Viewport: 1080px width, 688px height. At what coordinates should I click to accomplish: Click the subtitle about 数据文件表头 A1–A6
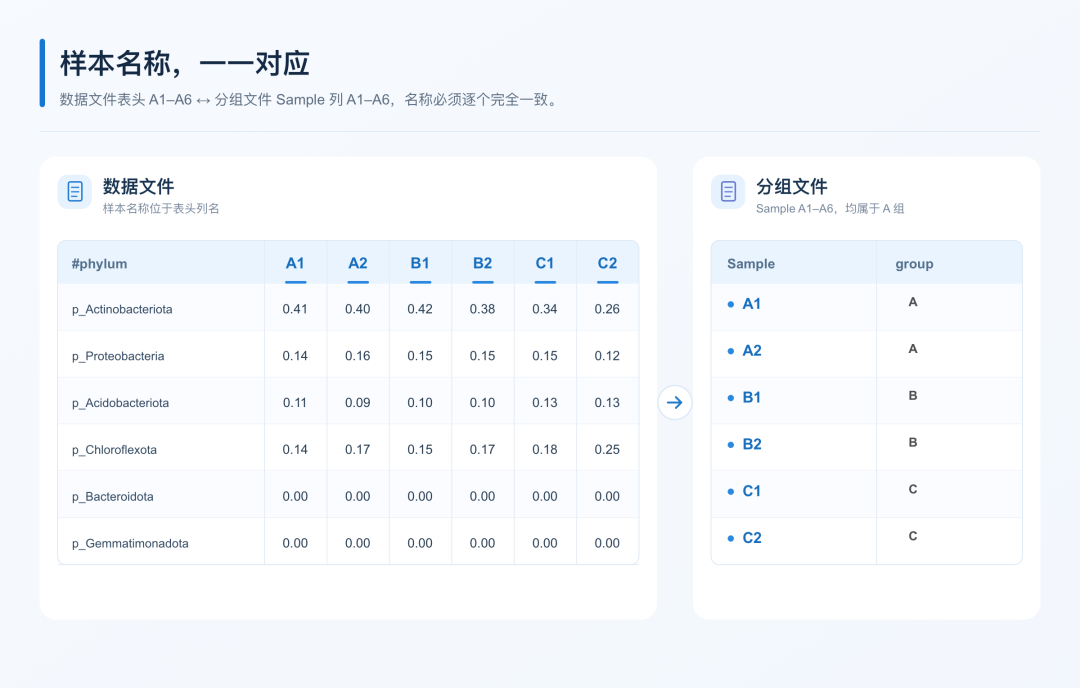[x=309, y=100]
